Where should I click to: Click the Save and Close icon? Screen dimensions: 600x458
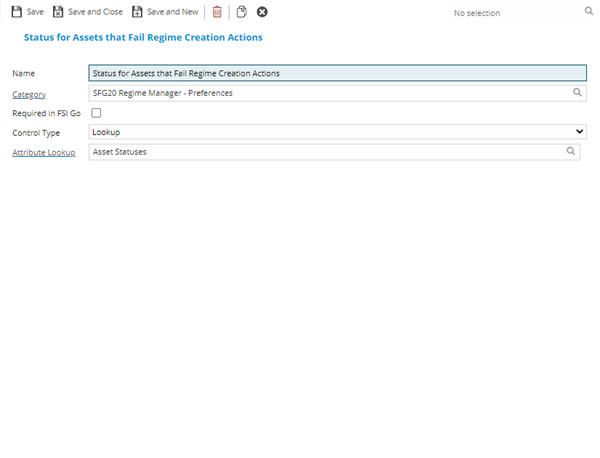click(x=58, y=12)
